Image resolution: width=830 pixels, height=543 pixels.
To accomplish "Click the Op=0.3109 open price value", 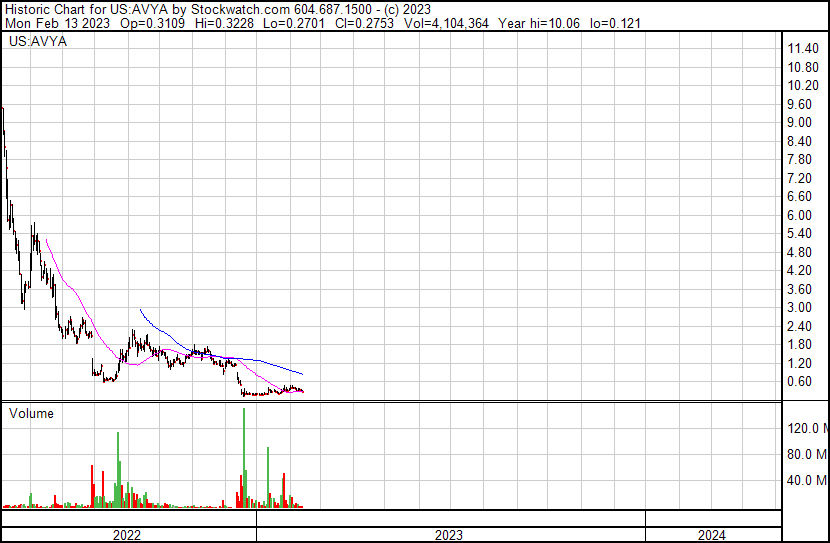I will (152, 23).
